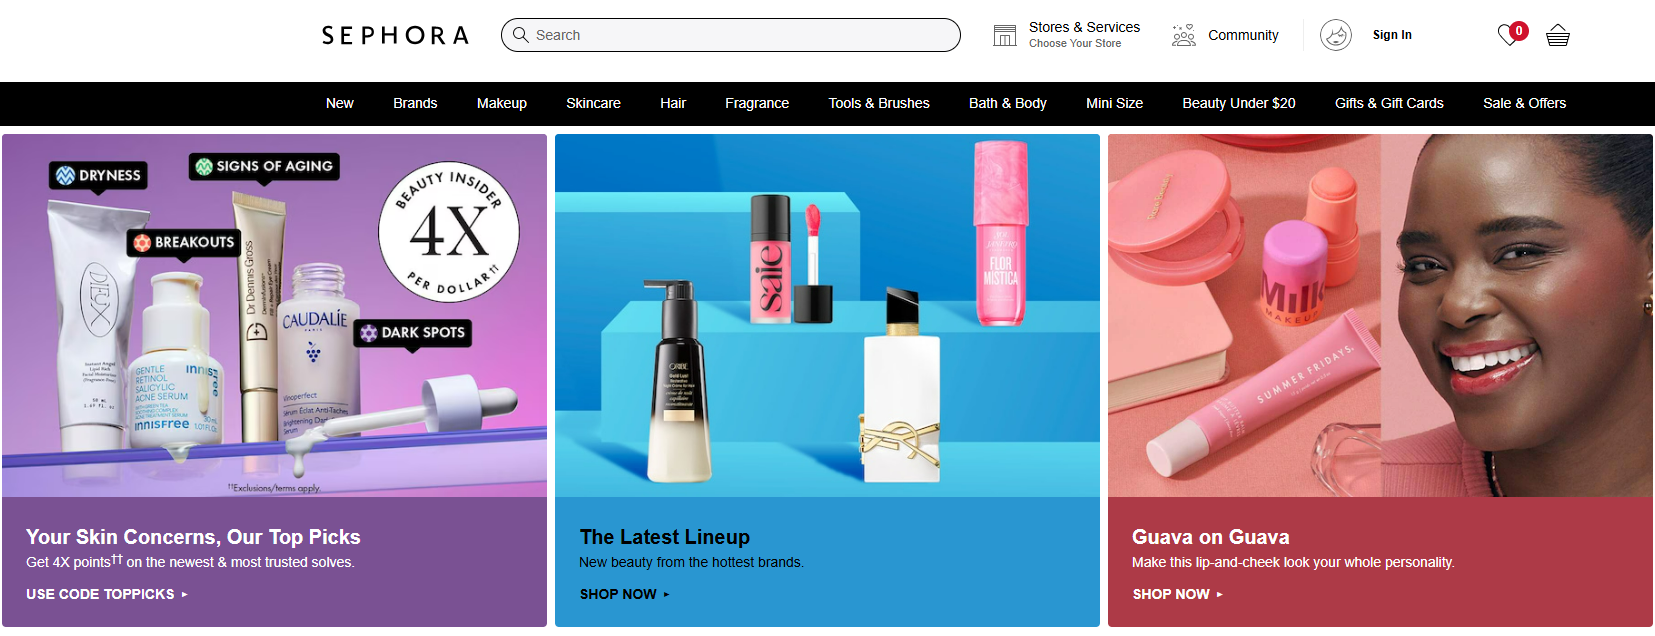Screen dimensions: 1655x636
Task: Click the Community people icon
Action: point(1183,35)
